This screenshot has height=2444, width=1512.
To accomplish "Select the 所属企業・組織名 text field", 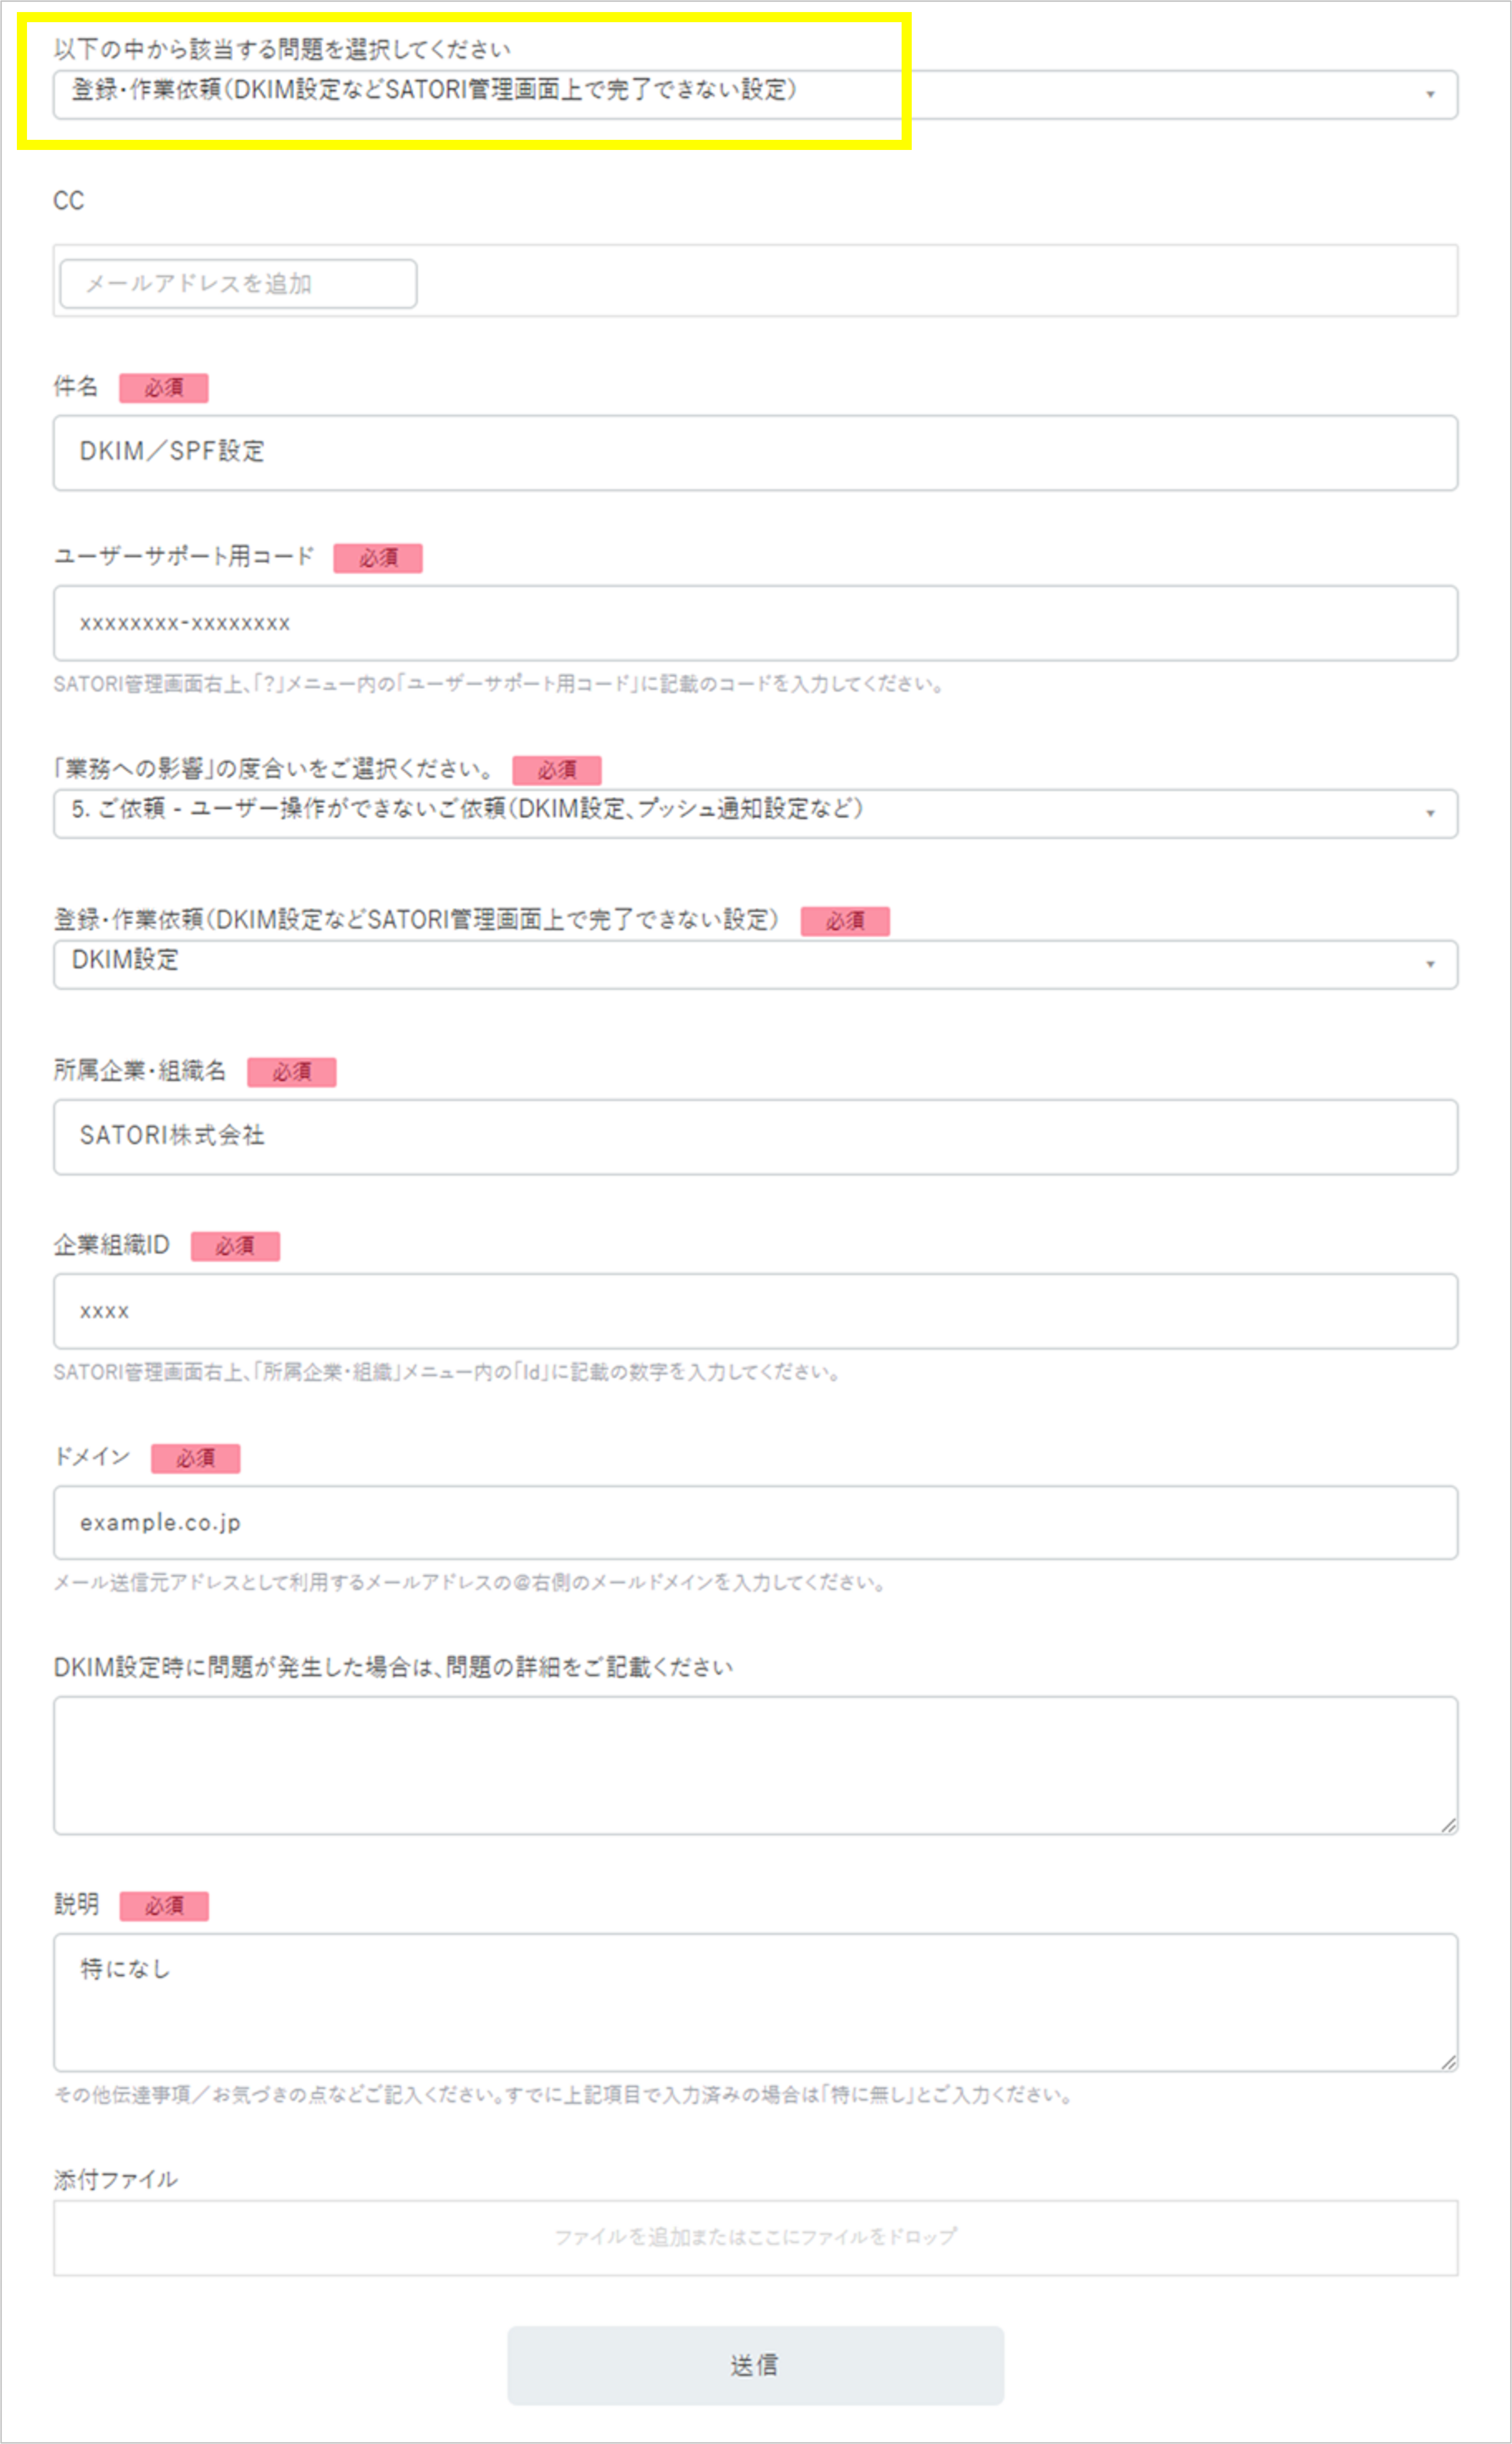I will (754, 1136).
